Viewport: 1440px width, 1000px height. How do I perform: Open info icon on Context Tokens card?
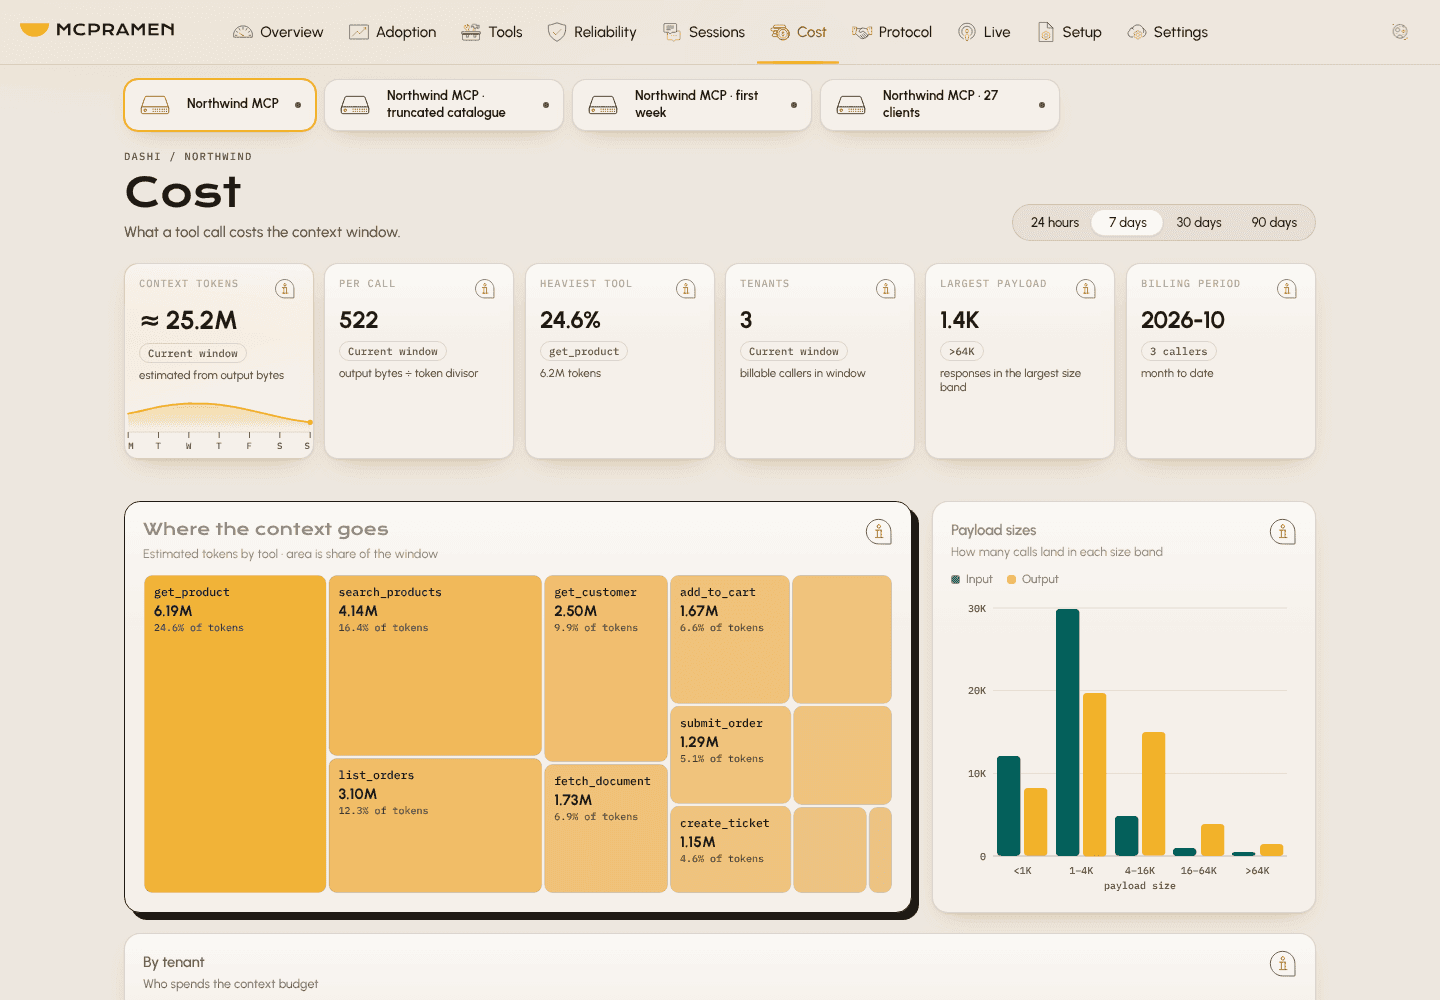pyautogui.click(x=285, y=289)
